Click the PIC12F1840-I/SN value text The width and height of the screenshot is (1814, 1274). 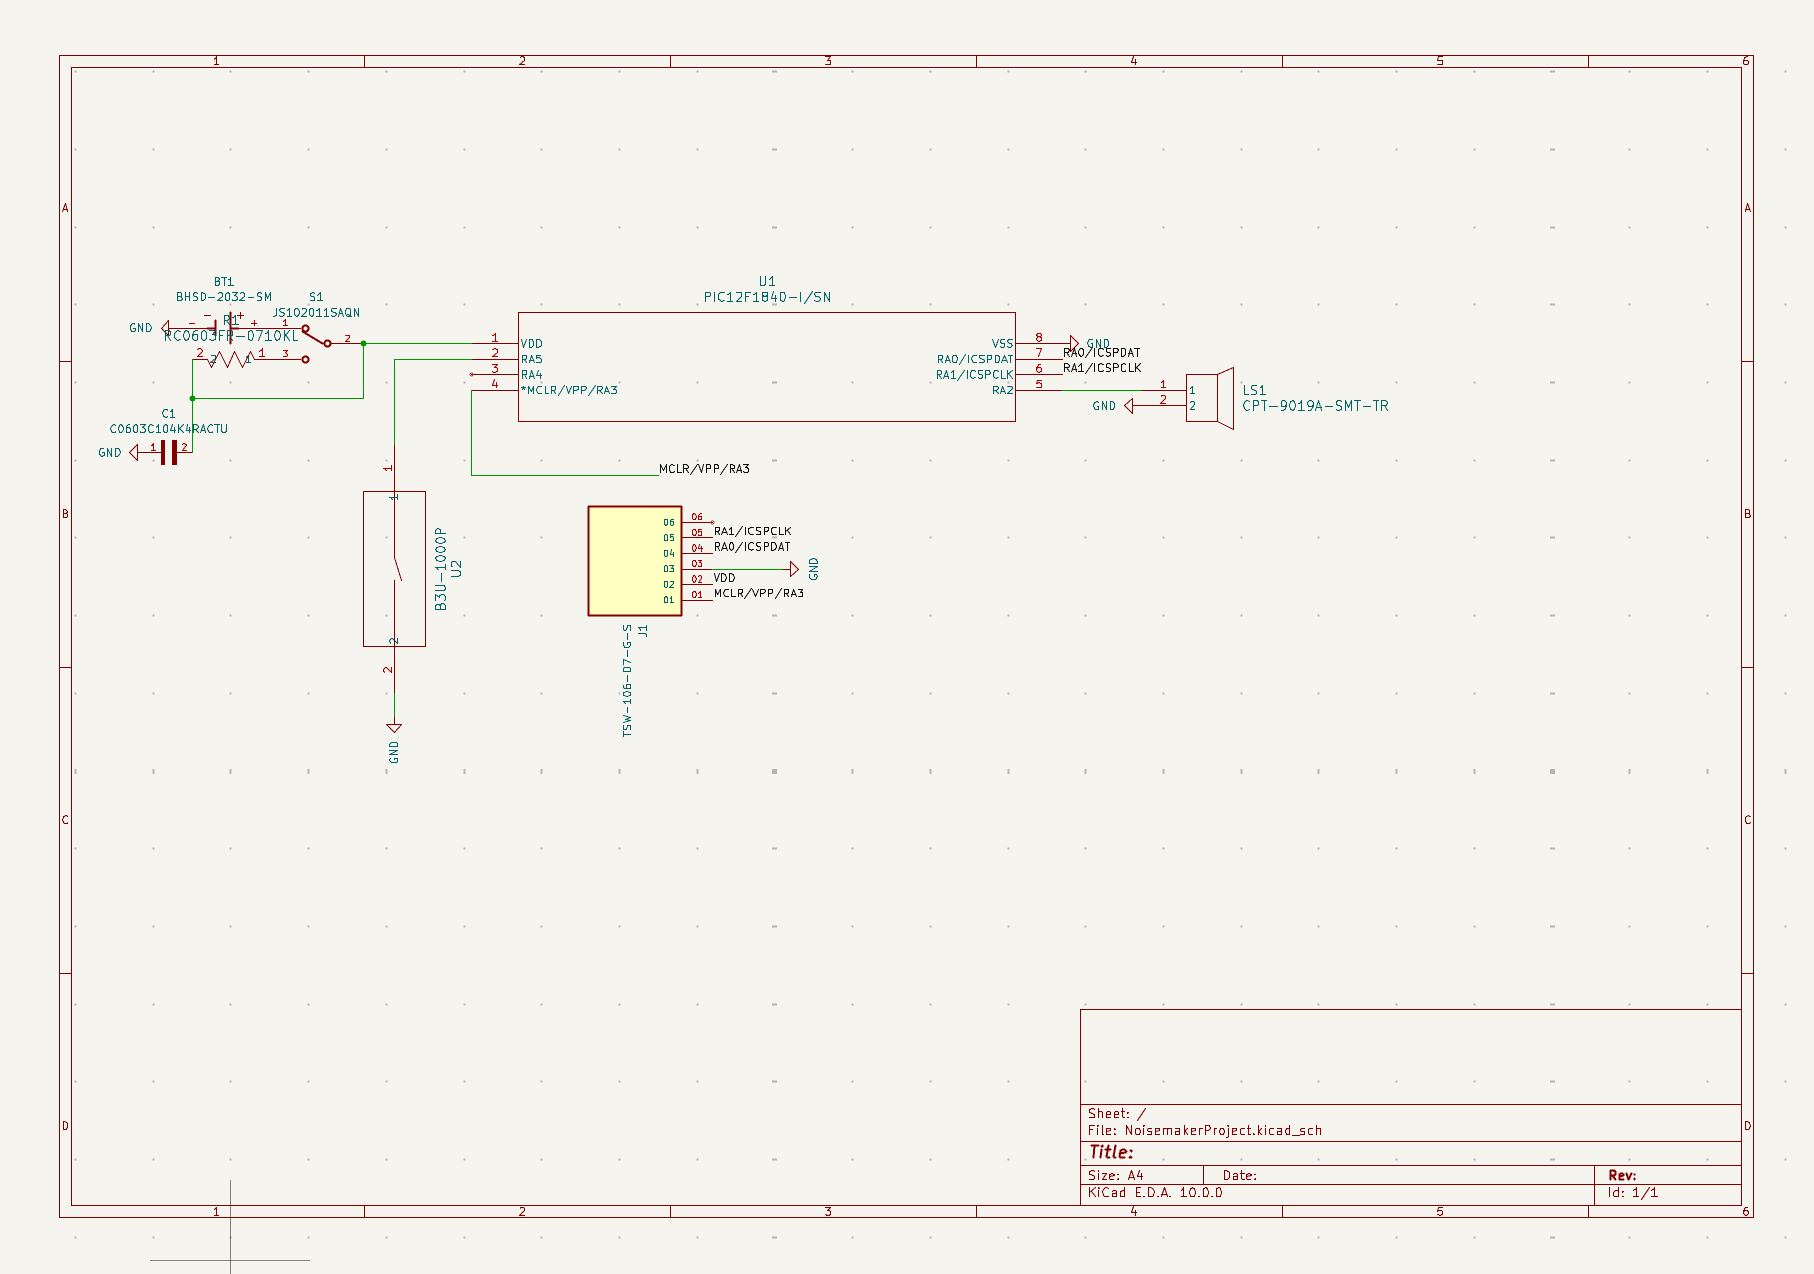[x=767, y=297]
